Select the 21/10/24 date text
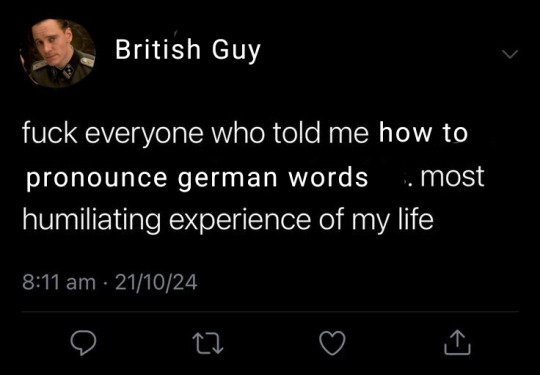Viewport: 540px width, 375px height. pos(156,283)
